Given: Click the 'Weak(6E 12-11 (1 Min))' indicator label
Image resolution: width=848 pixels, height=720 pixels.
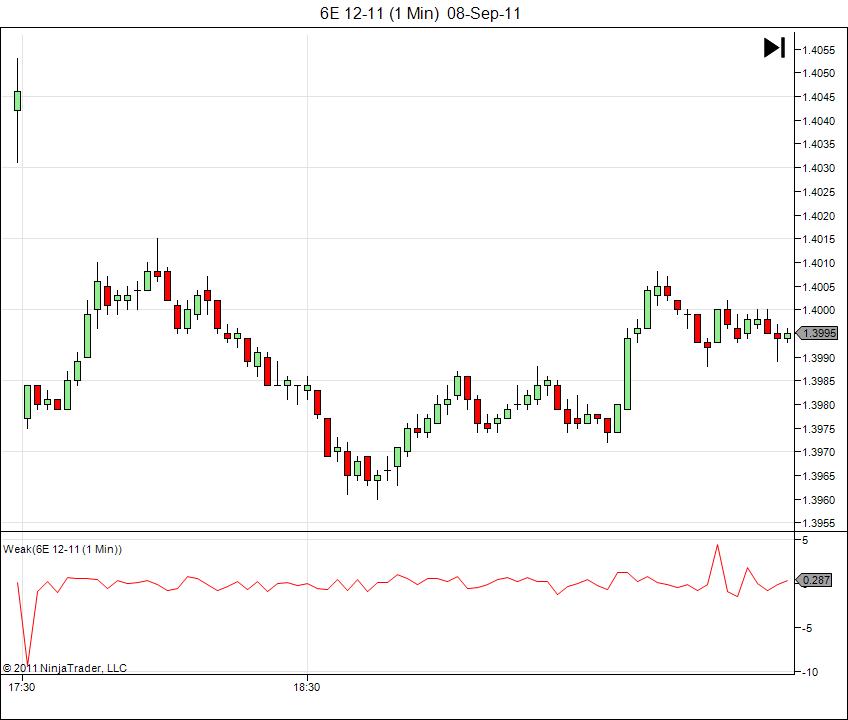Looking at the screenshot, I should click(x=63, y=549).
